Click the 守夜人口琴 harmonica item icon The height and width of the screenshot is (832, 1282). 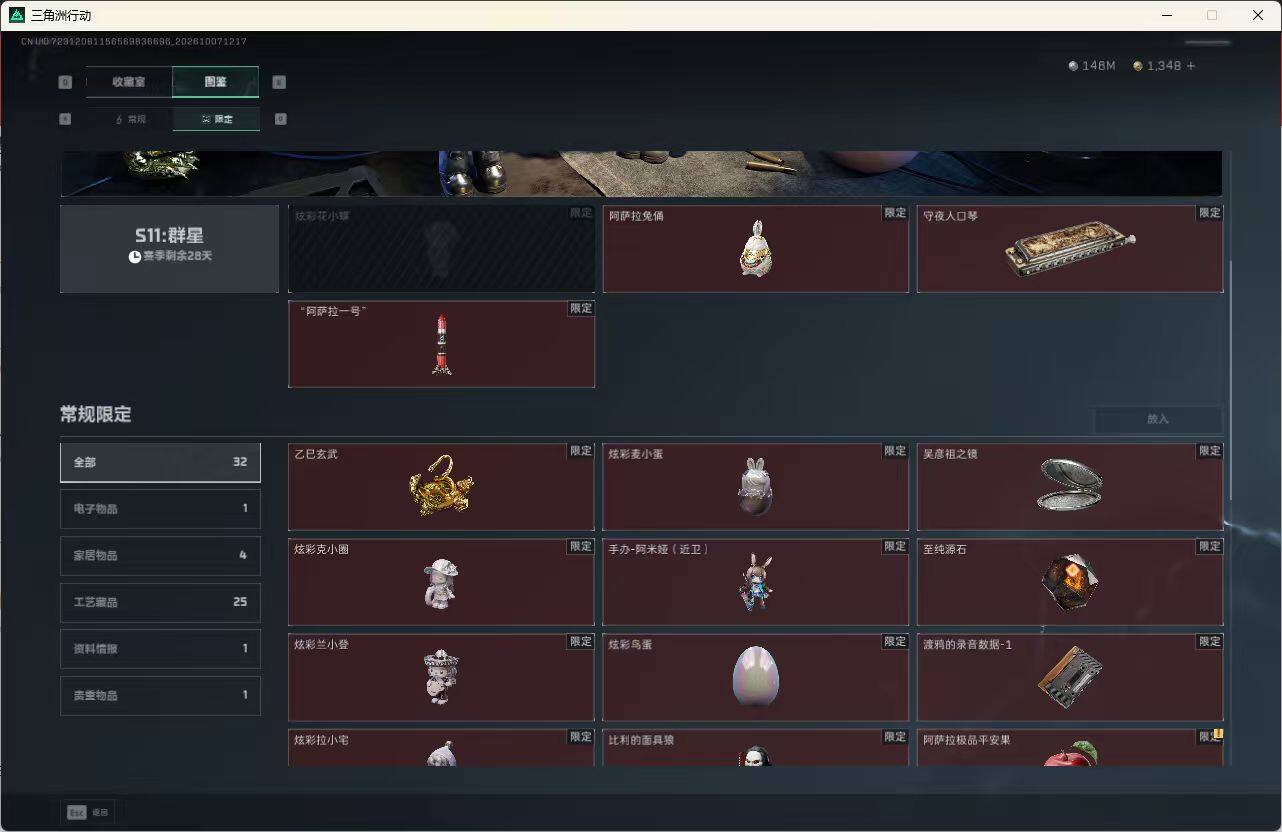[x=1069, y=248]
